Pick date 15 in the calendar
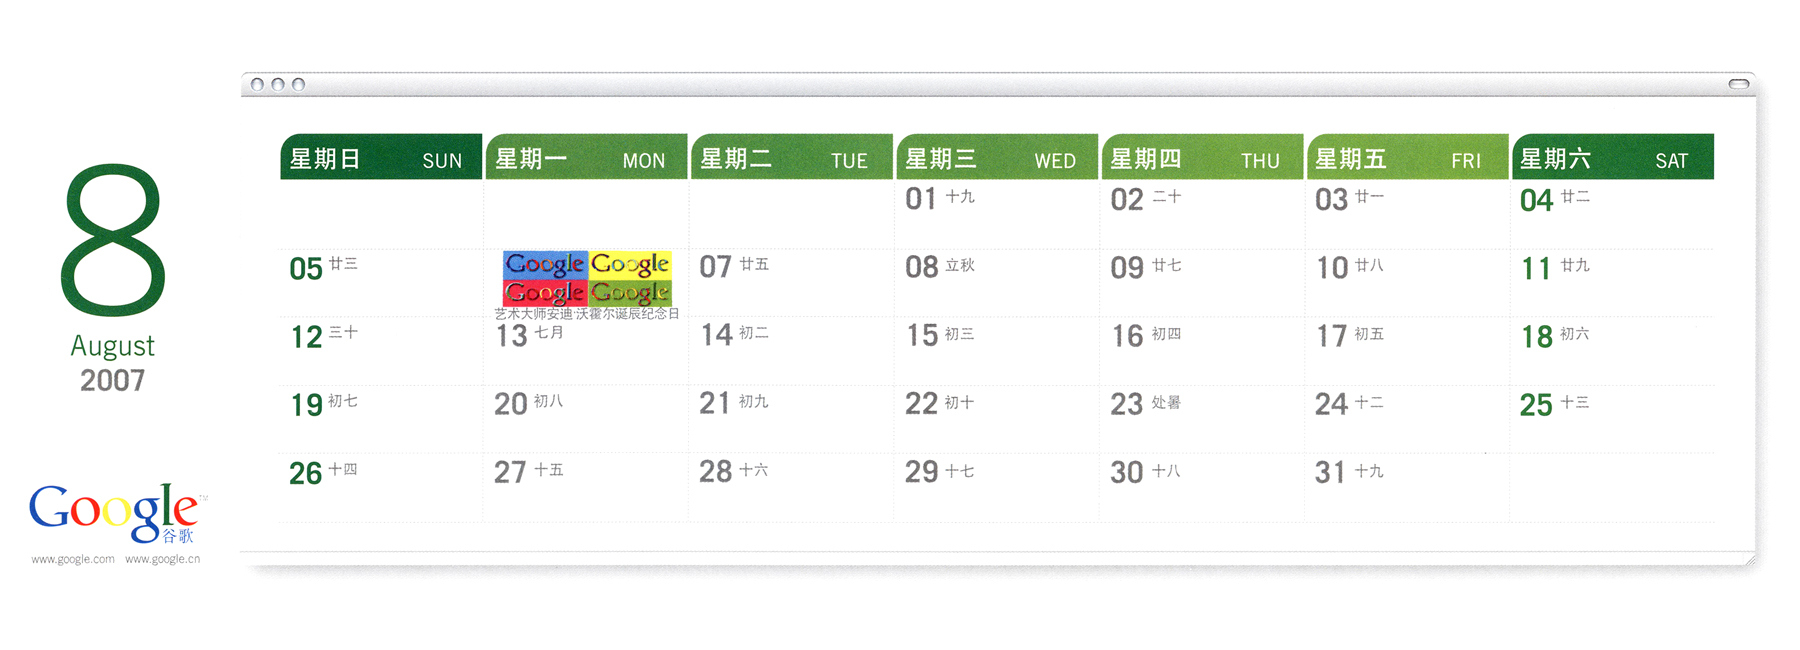Viewport: 1800px width, 650px height. (x=922, y=335)
